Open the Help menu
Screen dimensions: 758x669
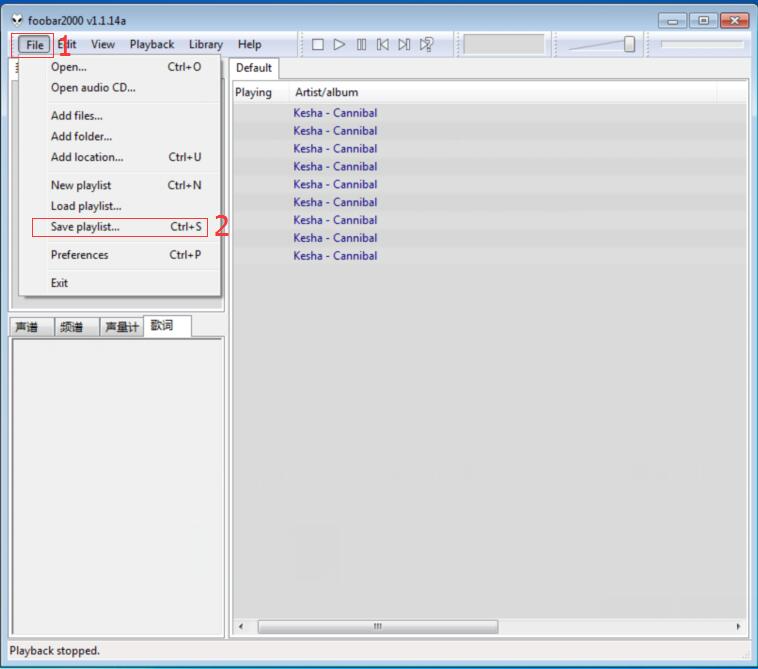249,44
